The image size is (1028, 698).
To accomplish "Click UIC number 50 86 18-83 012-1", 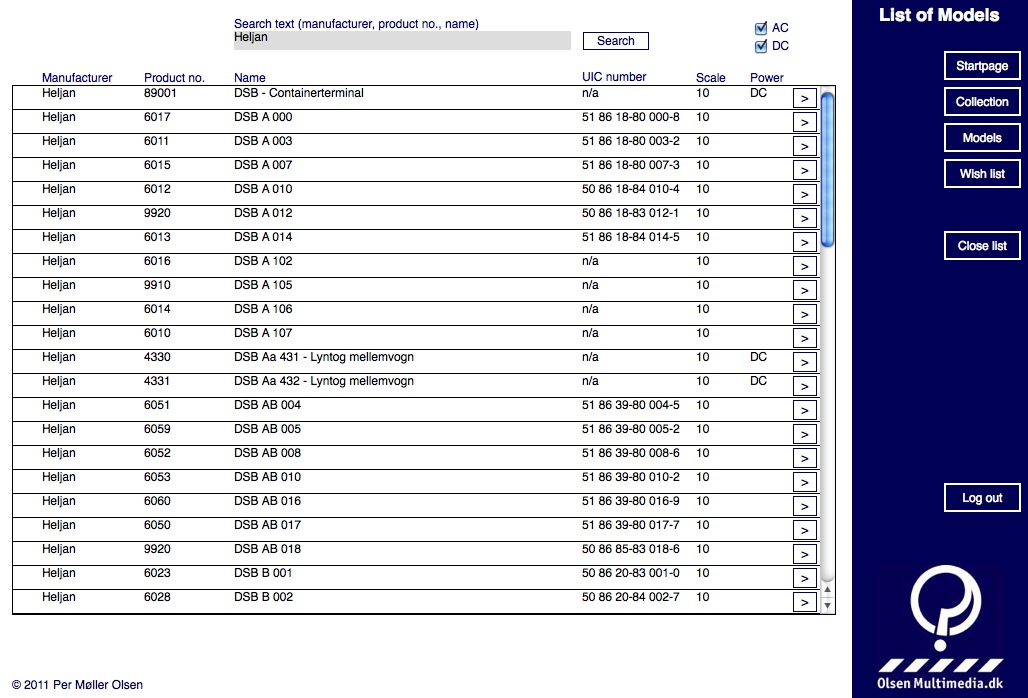I will (631, 213).
